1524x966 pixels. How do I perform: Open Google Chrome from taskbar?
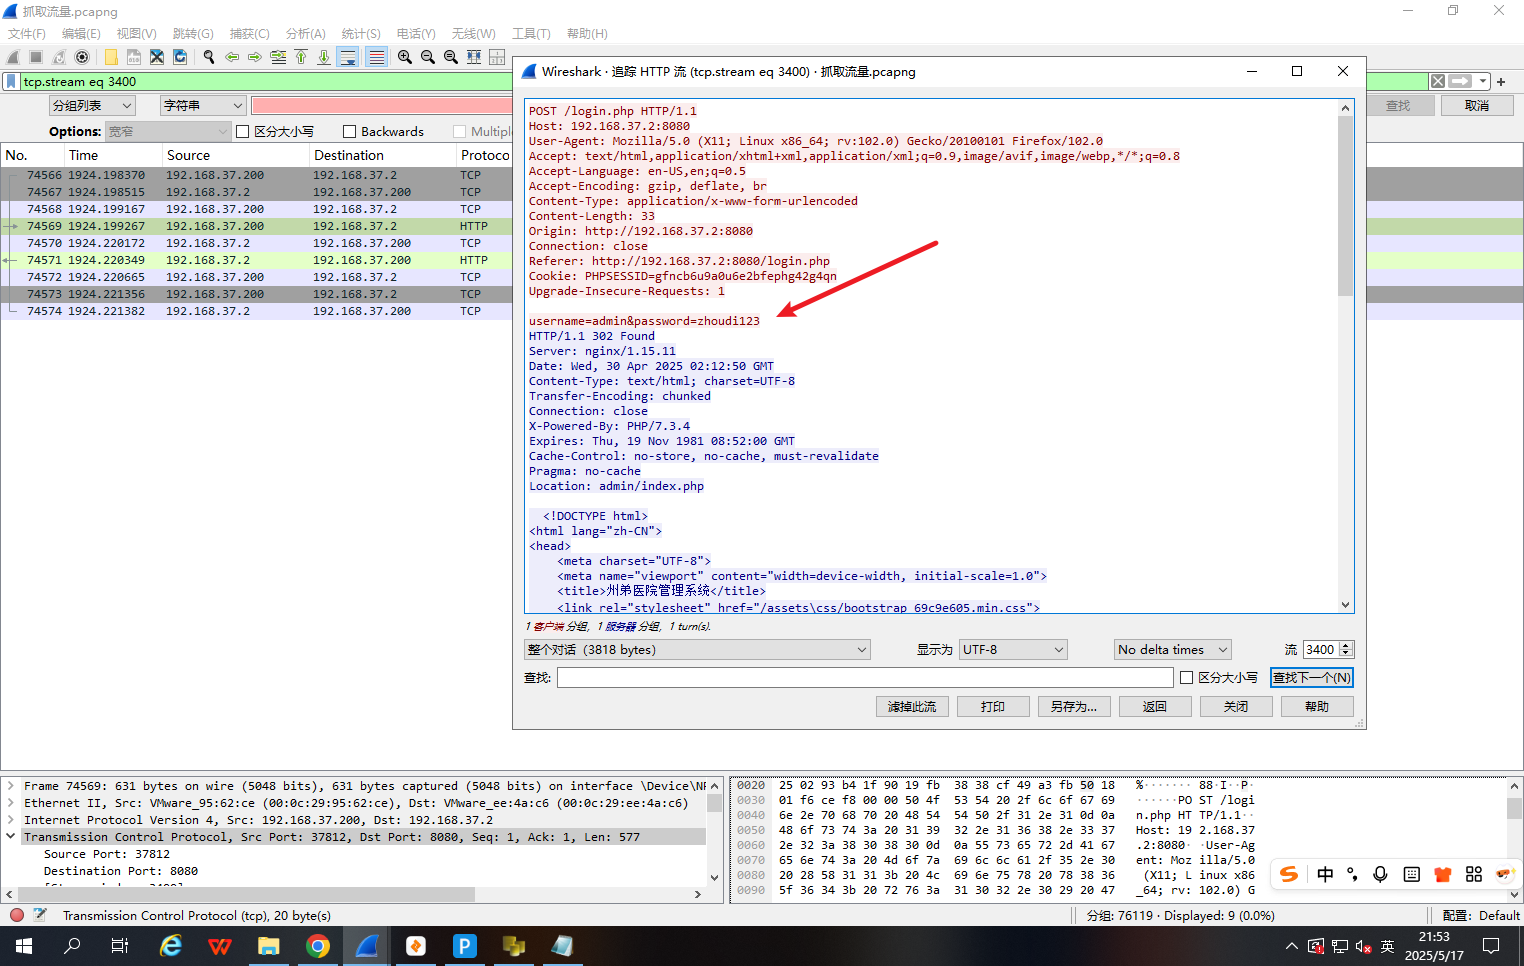coord(318,946)
